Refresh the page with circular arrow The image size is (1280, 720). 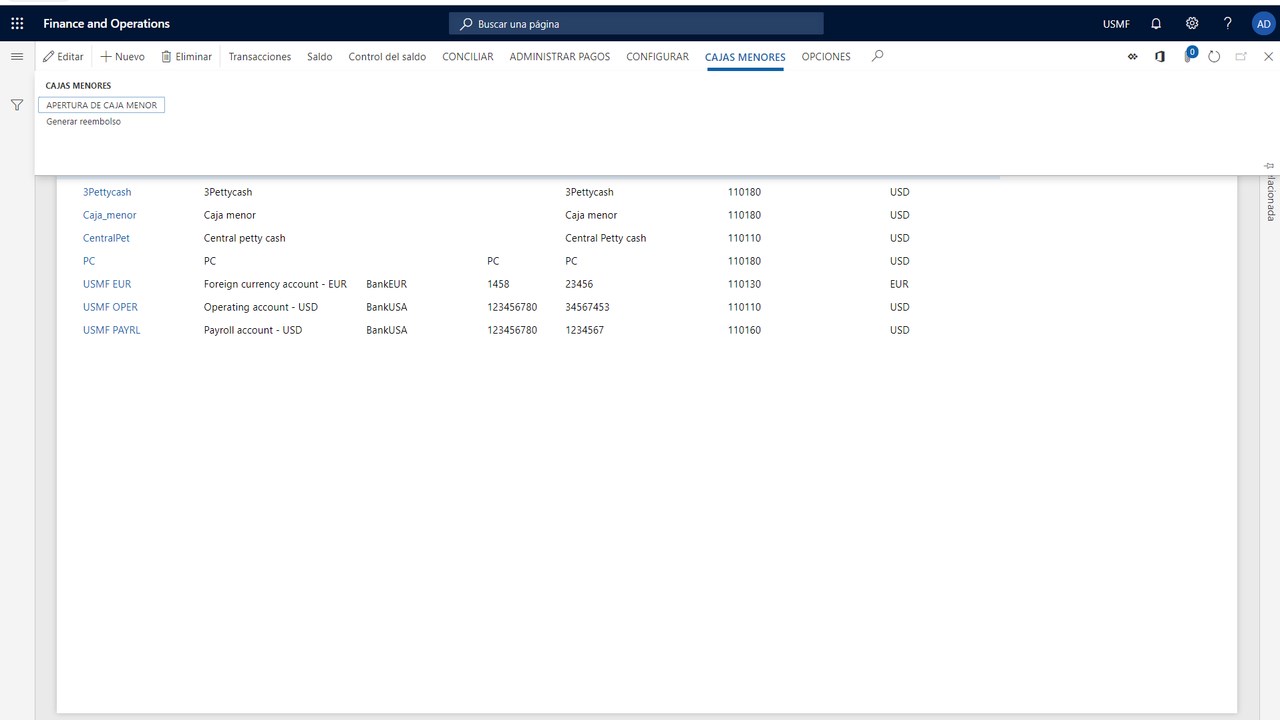pos(1214,57)
